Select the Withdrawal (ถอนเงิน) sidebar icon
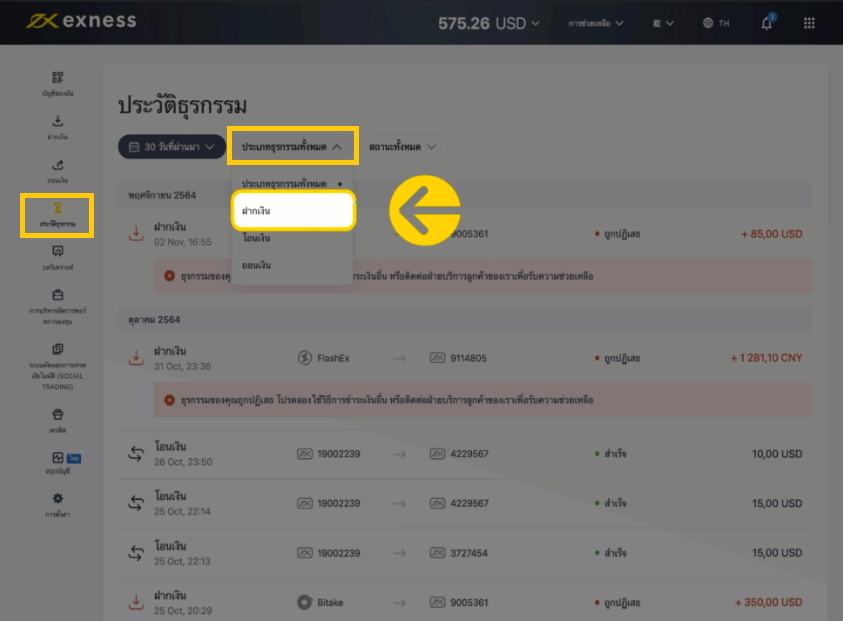The image size is (843, 621). coord(55,168)
